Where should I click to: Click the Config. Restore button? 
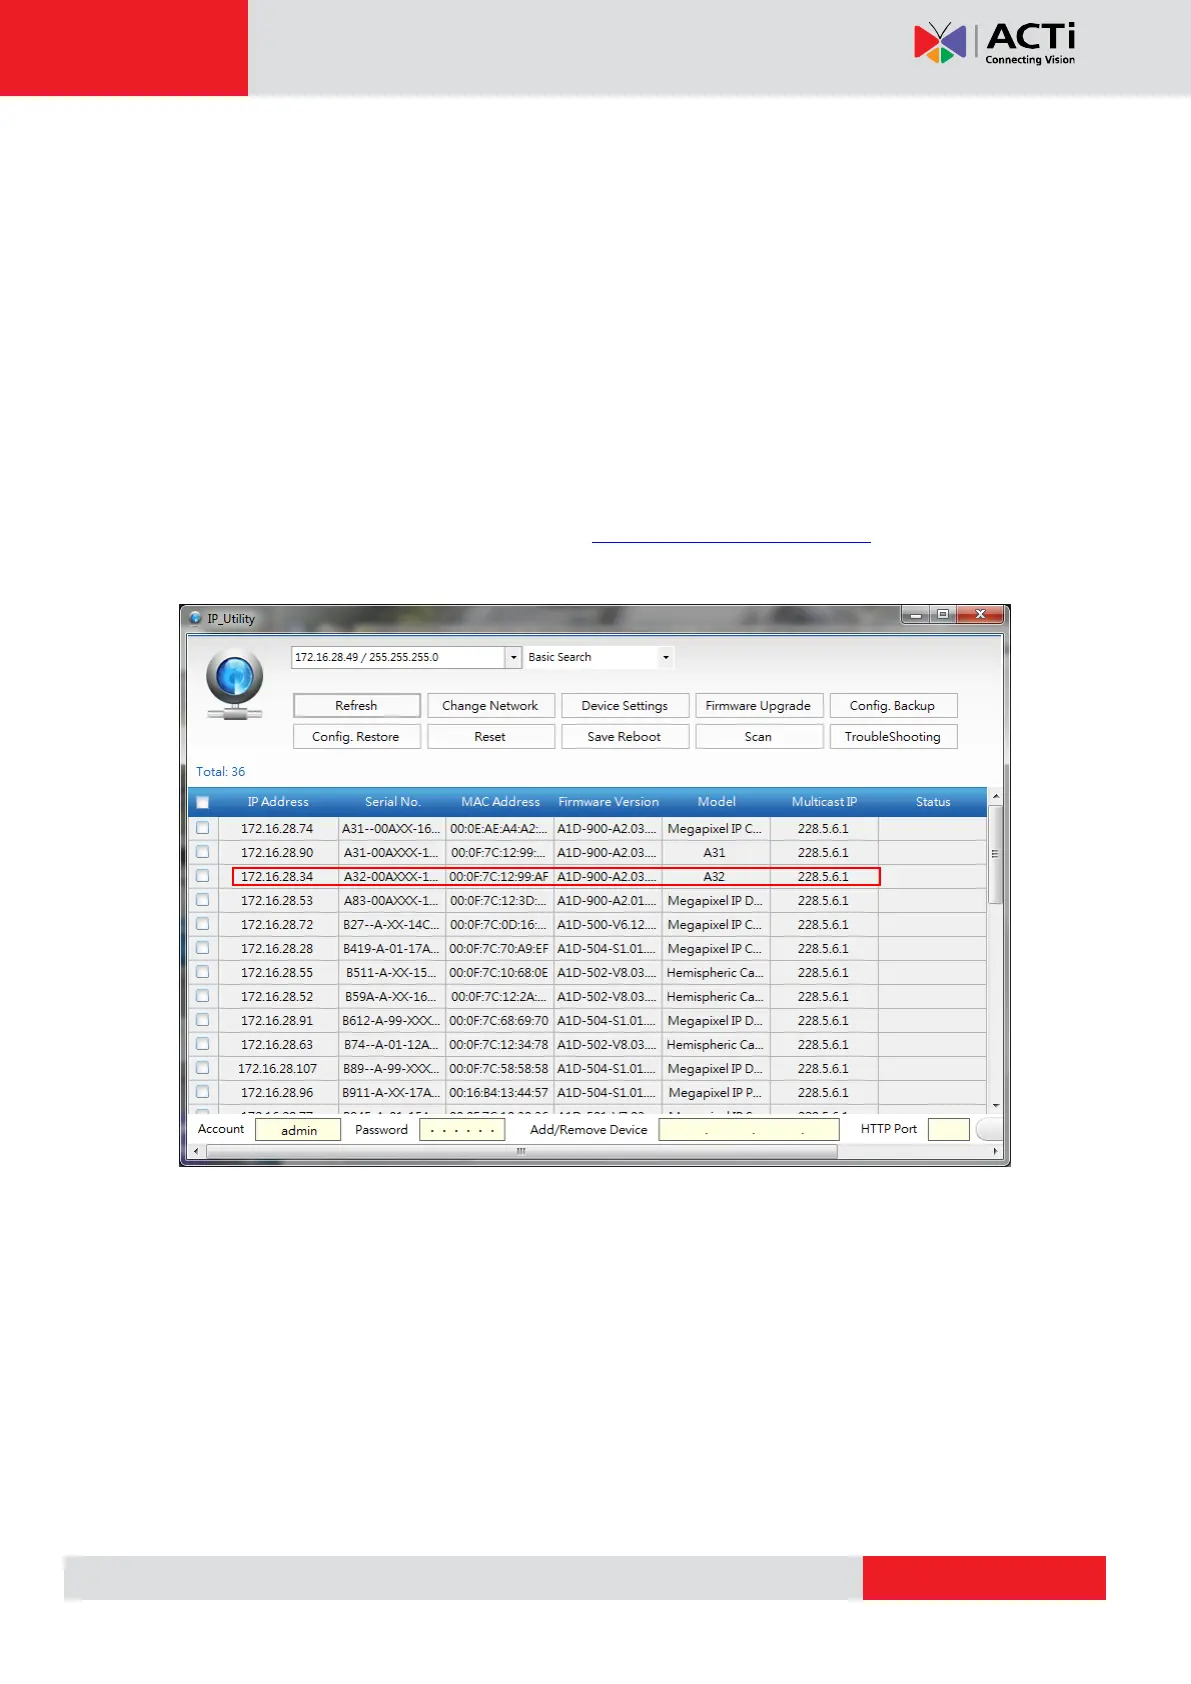pyautogui.click(x=356, y=737)
